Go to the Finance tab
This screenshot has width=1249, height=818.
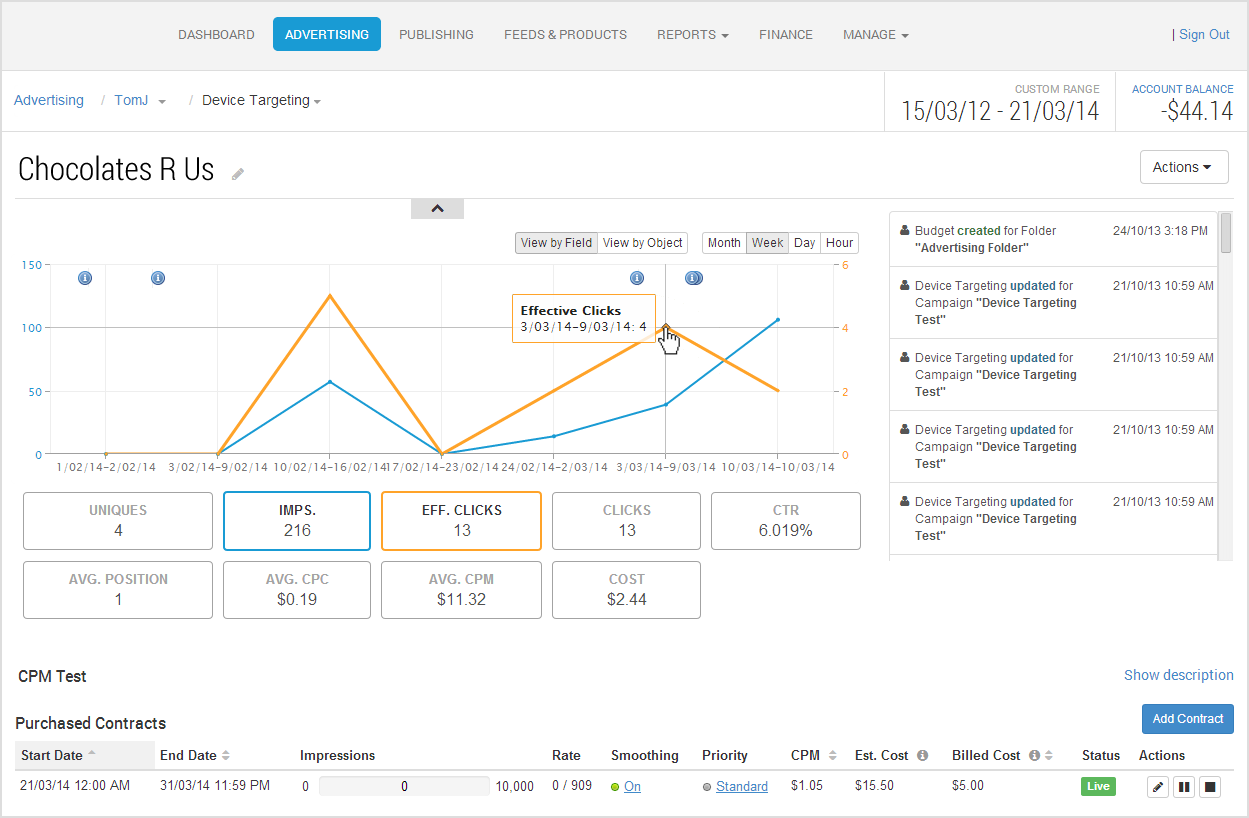pos(786,34)
